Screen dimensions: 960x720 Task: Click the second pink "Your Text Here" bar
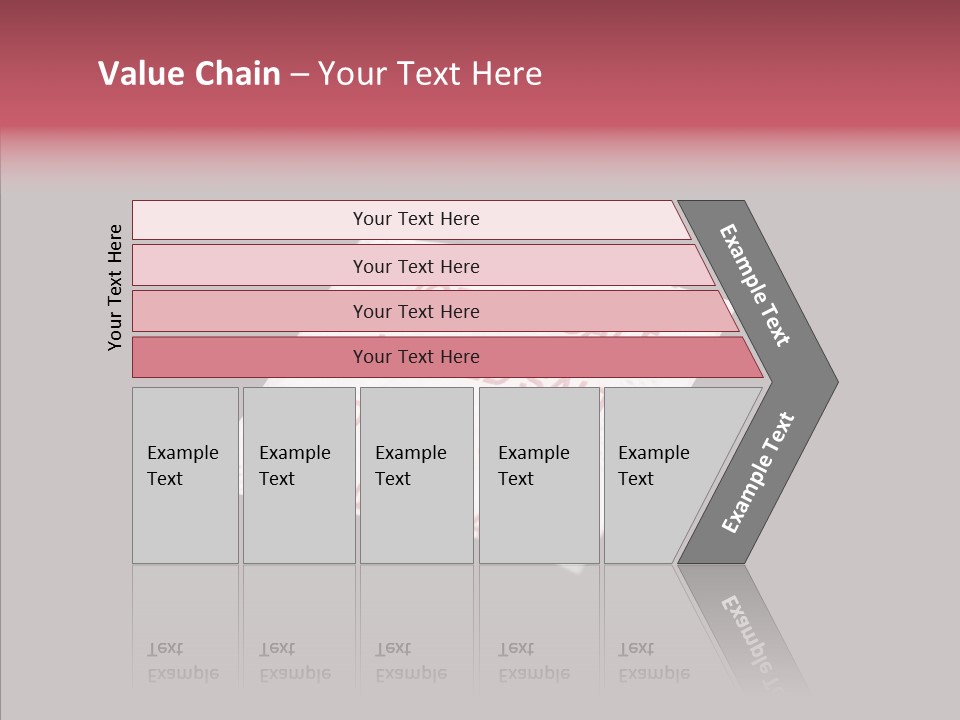coord(416,266)
